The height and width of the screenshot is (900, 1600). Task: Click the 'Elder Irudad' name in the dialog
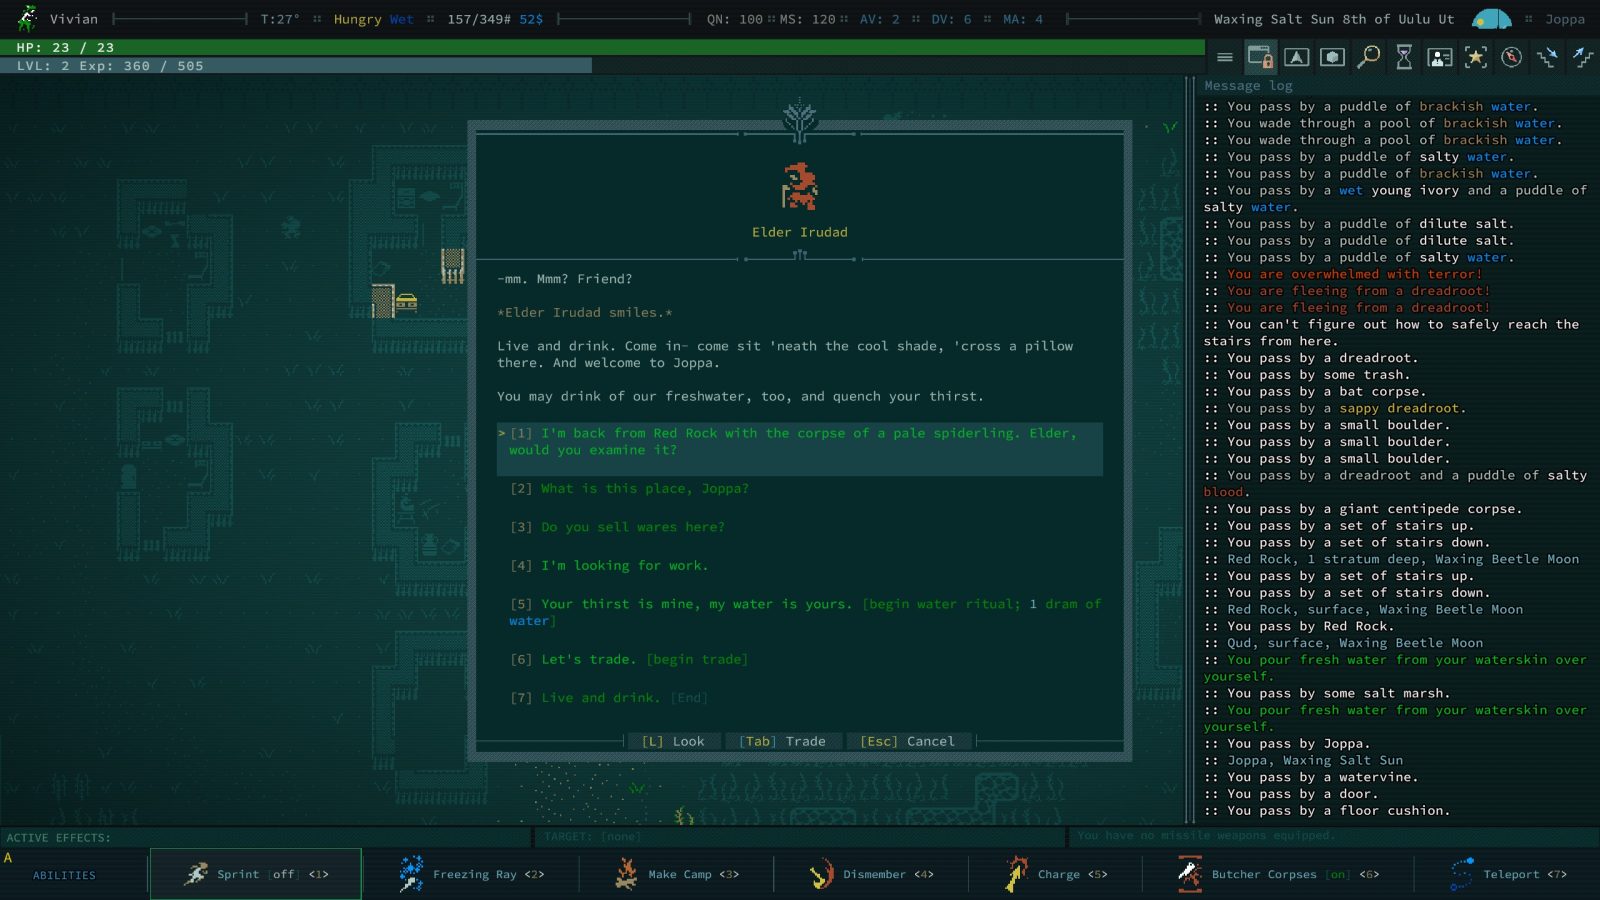point(800,232)
